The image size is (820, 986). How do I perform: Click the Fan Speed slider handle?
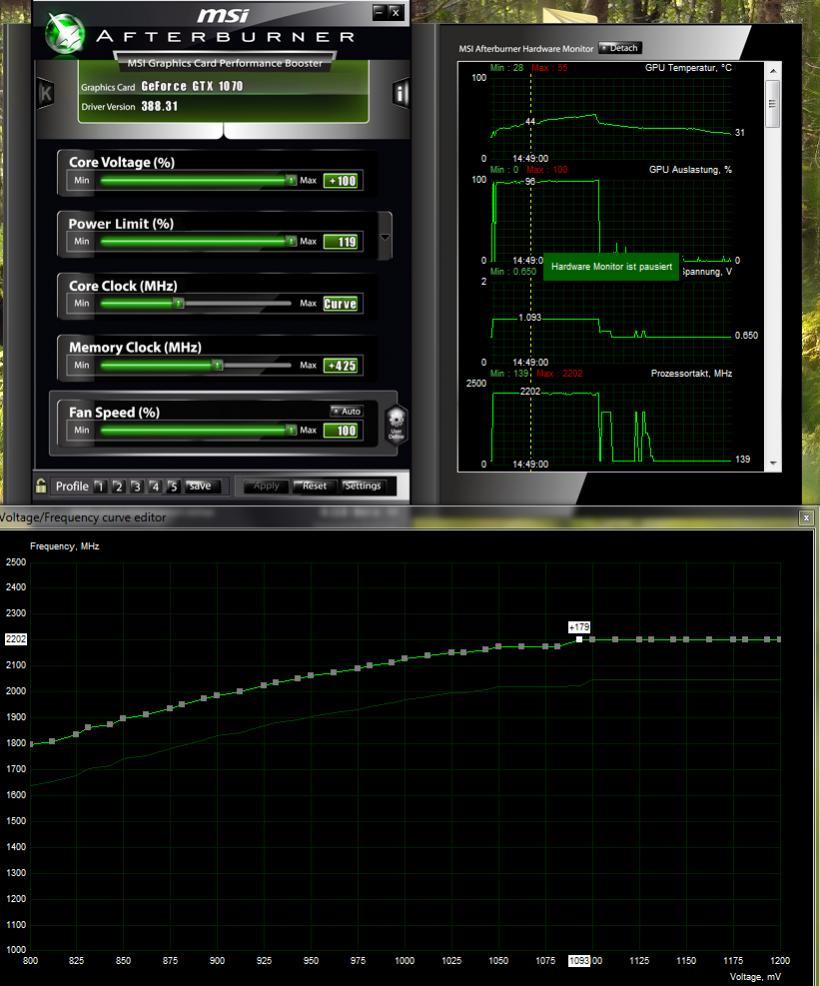click(x=291, y=430)
